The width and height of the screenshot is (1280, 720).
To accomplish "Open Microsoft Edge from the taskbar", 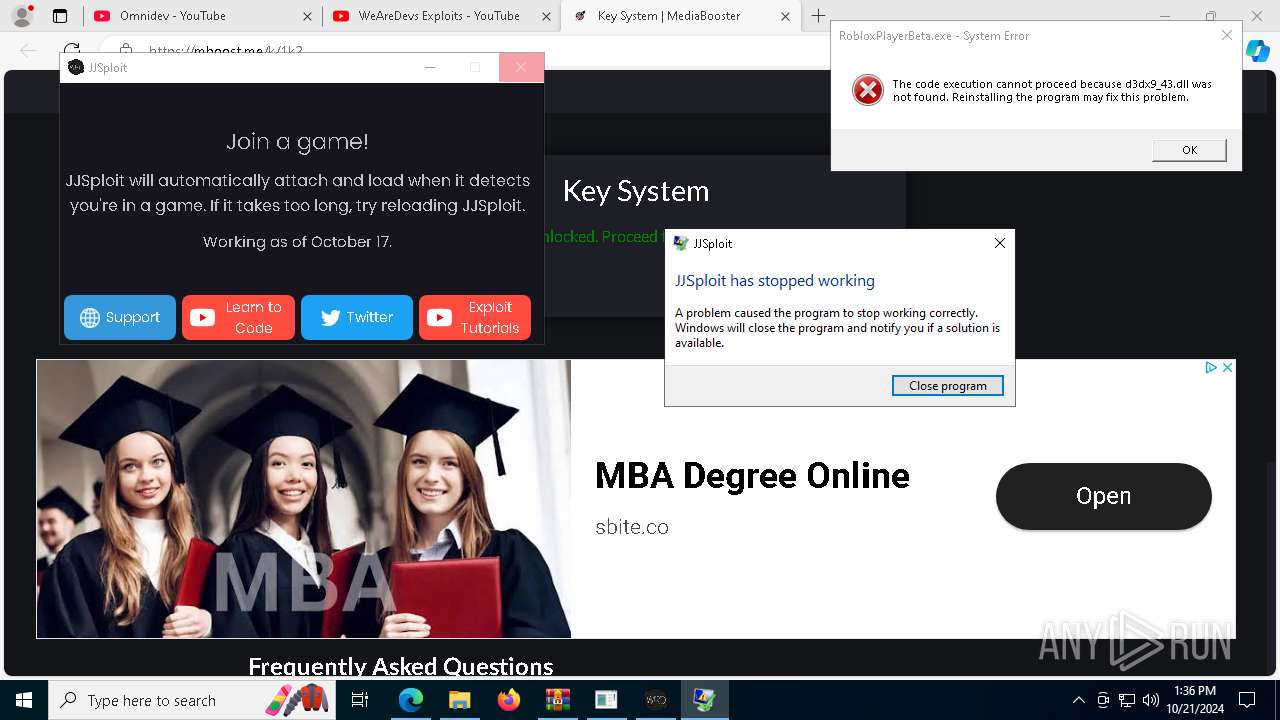I will click(411, 700).
